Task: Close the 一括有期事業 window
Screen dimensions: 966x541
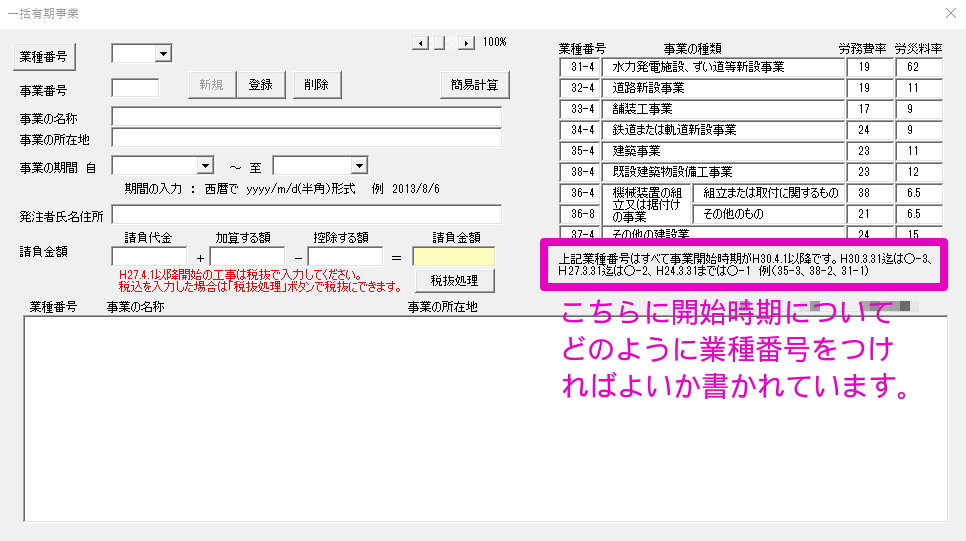Action: tap(950, 13)
